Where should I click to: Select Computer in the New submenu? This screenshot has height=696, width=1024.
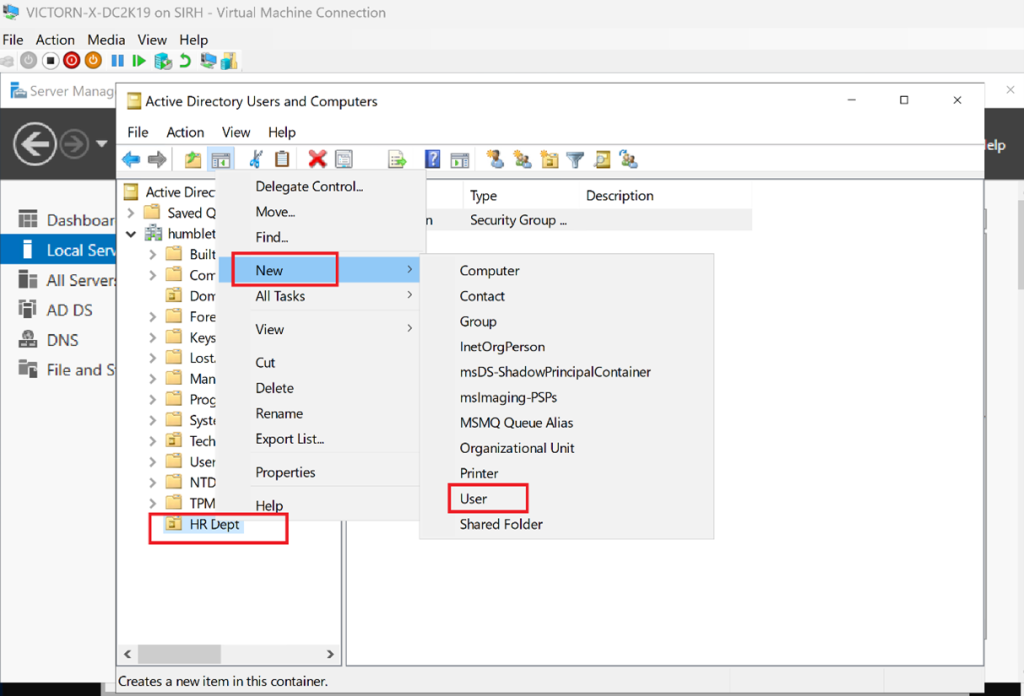coord(489,270)
